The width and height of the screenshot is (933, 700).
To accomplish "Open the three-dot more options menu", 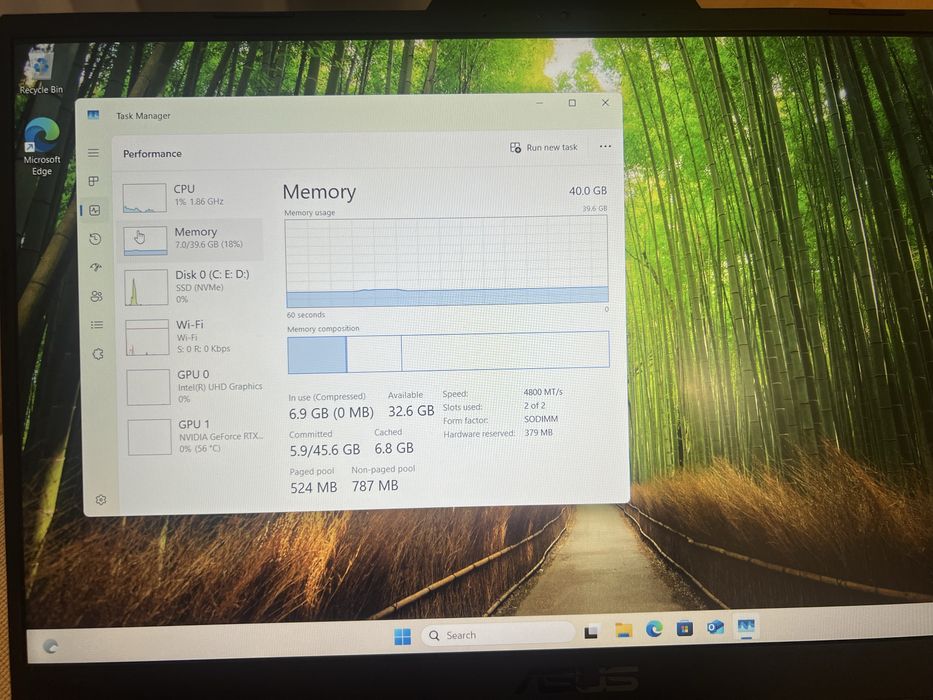I will tap(605, 146).
